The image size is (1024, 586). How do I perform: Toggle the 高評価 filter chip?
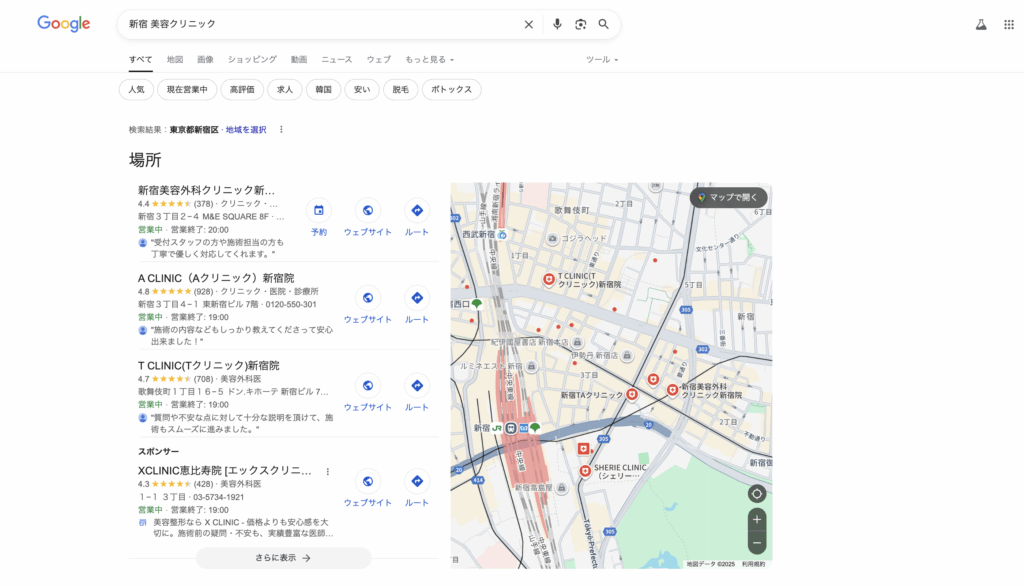click(x=242, y=90)
